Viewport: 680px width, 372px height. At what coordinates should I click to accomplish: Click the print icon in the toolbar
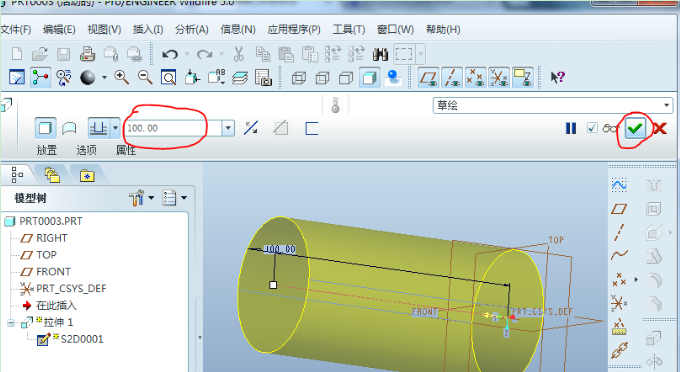[87, 54]
